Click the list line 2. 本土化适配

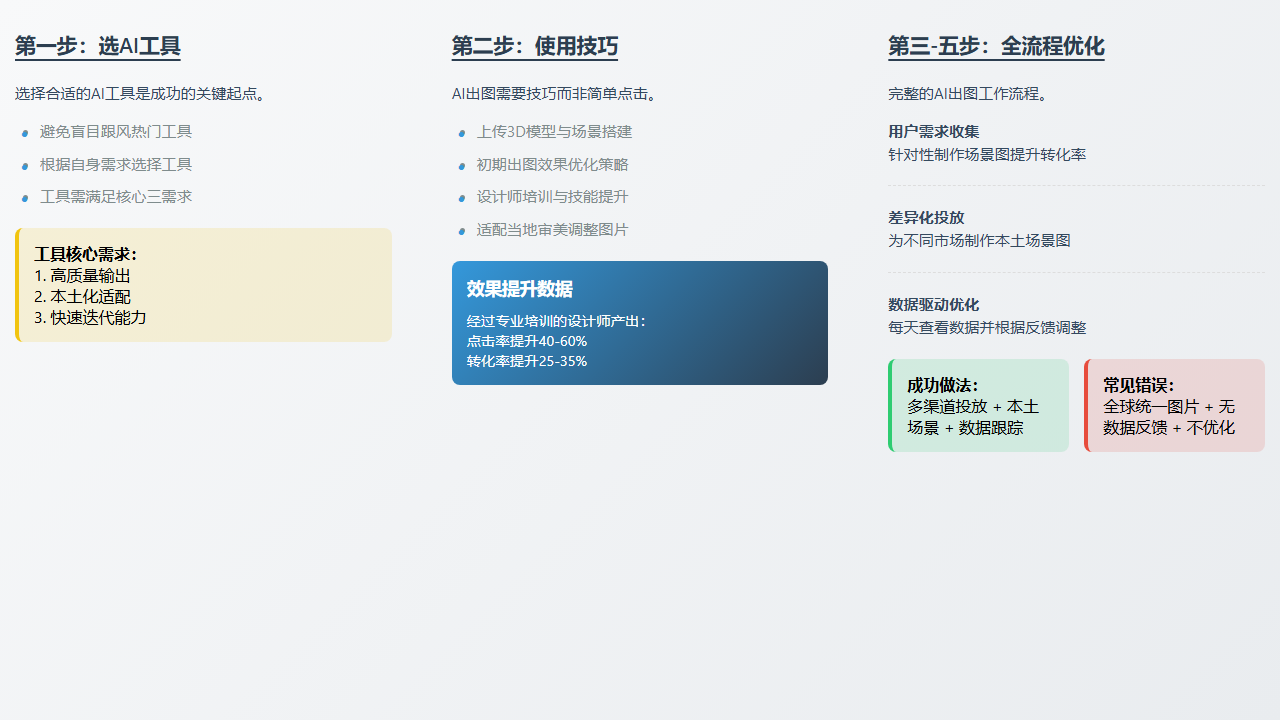(82, 296)
